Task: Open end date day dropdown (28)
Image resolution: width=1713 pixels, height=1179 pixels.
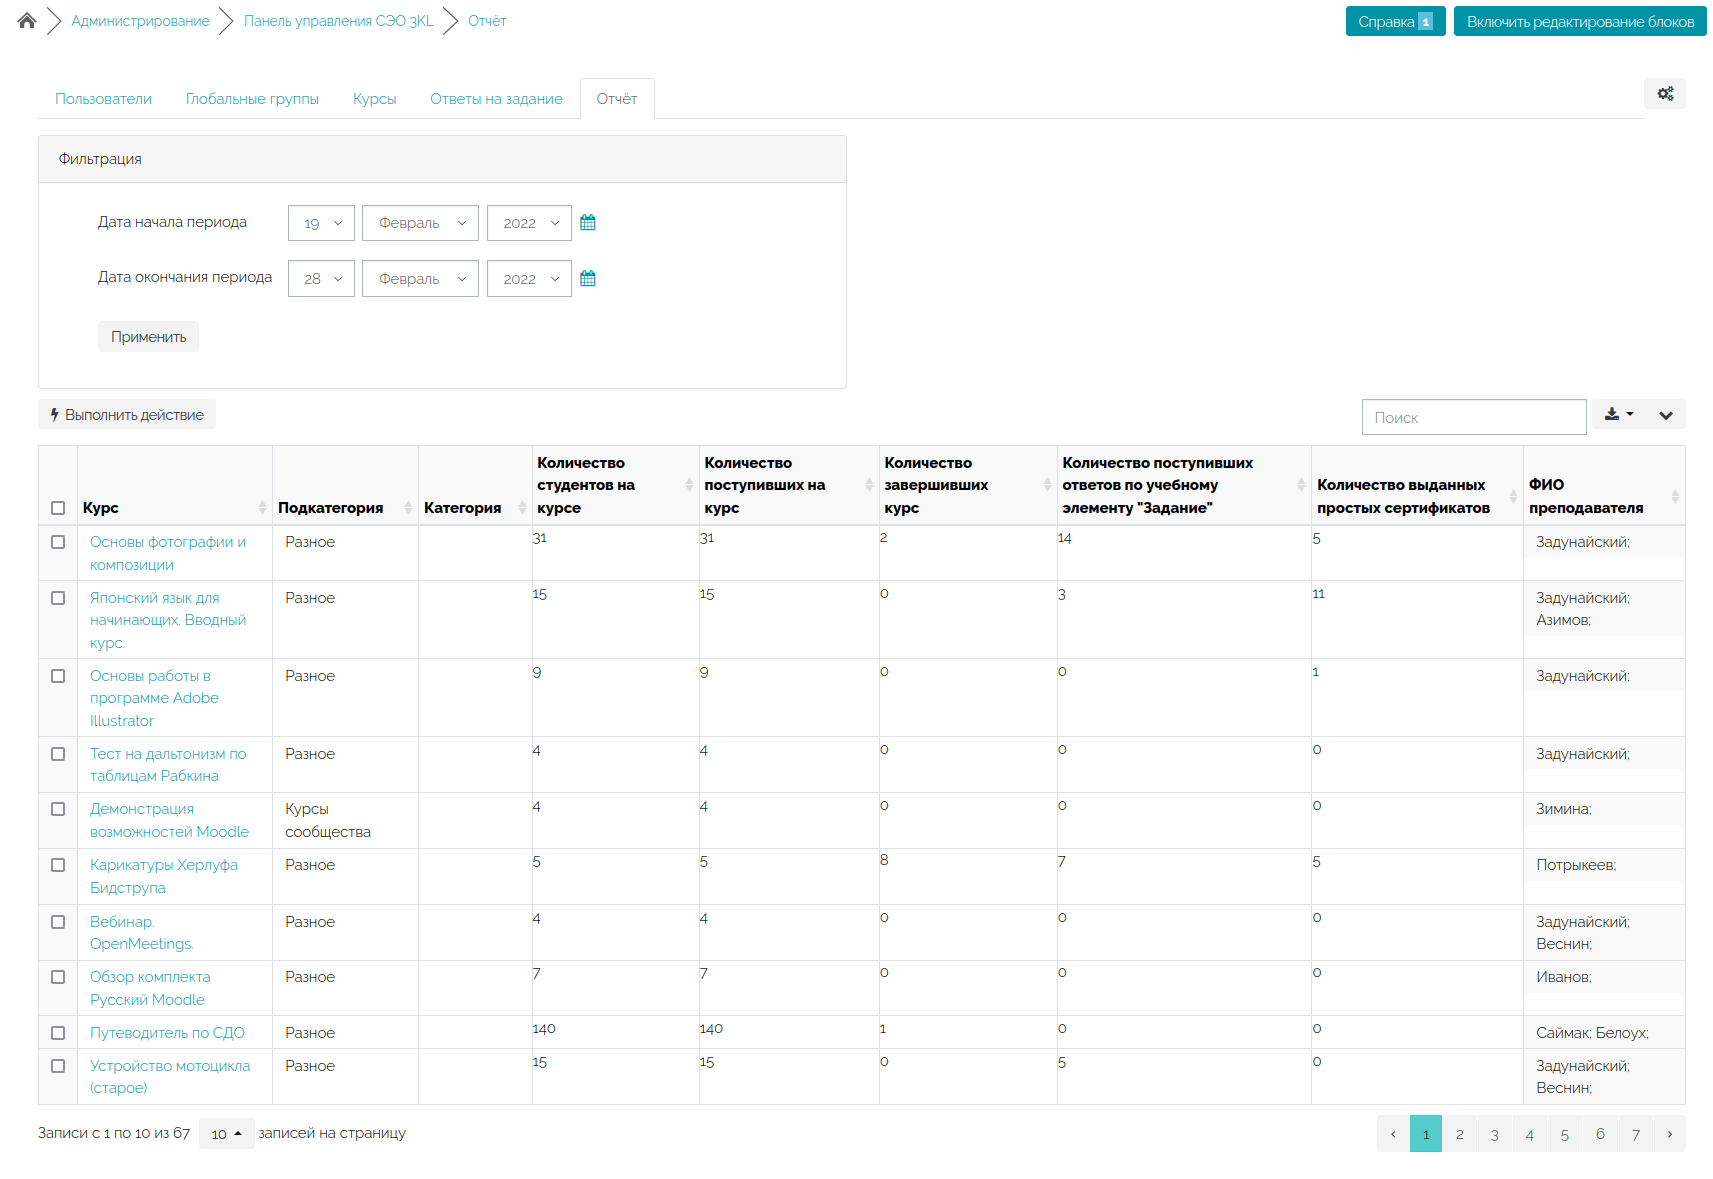Action: (321, 279)
